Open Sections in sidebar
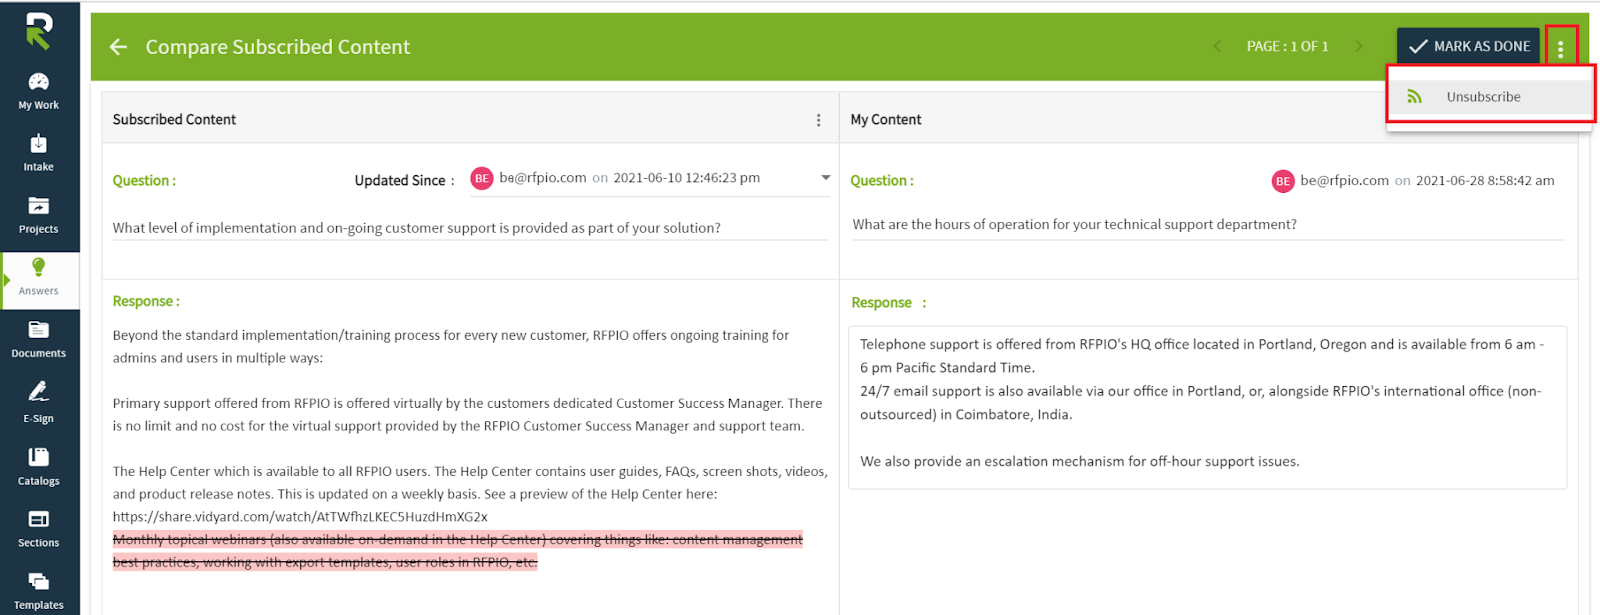The image size is (1600, 615). coord(39,529)
